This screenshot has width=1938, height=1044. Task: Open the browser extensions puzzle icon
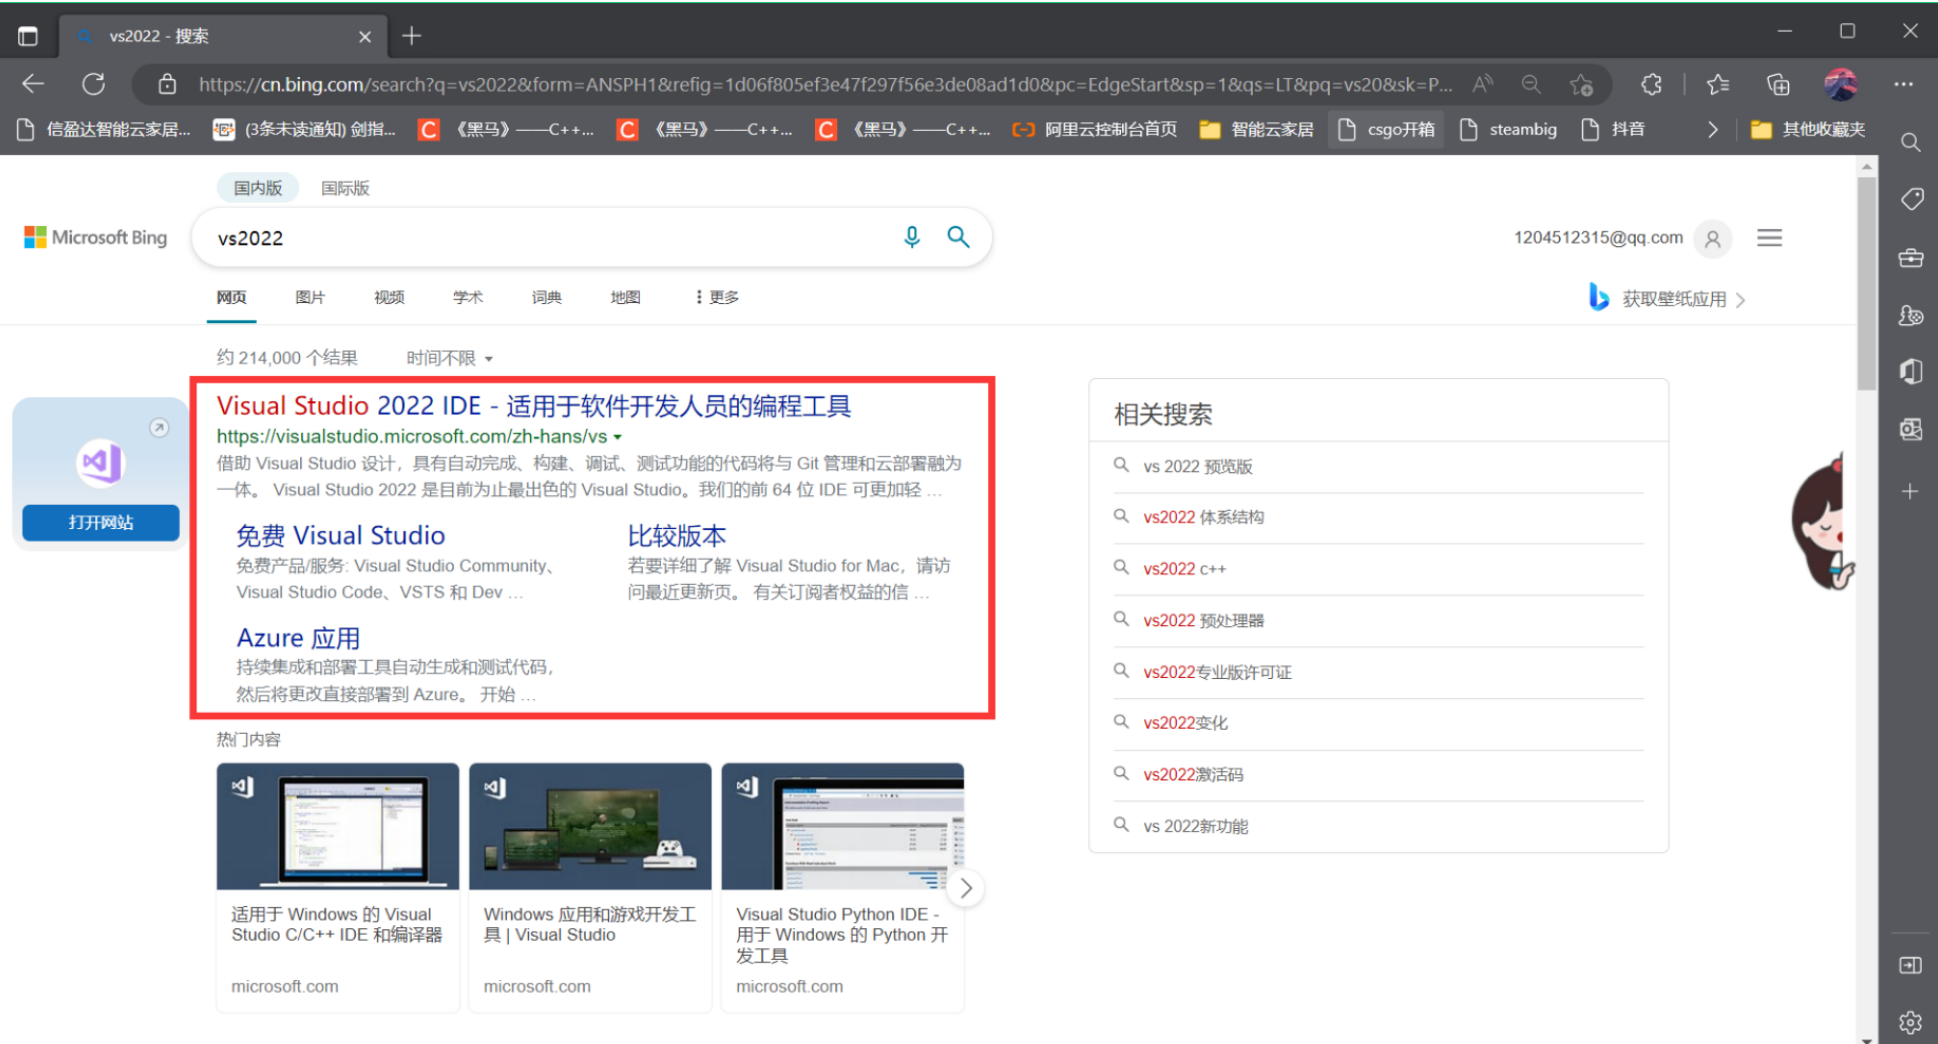pos(1652,85)
